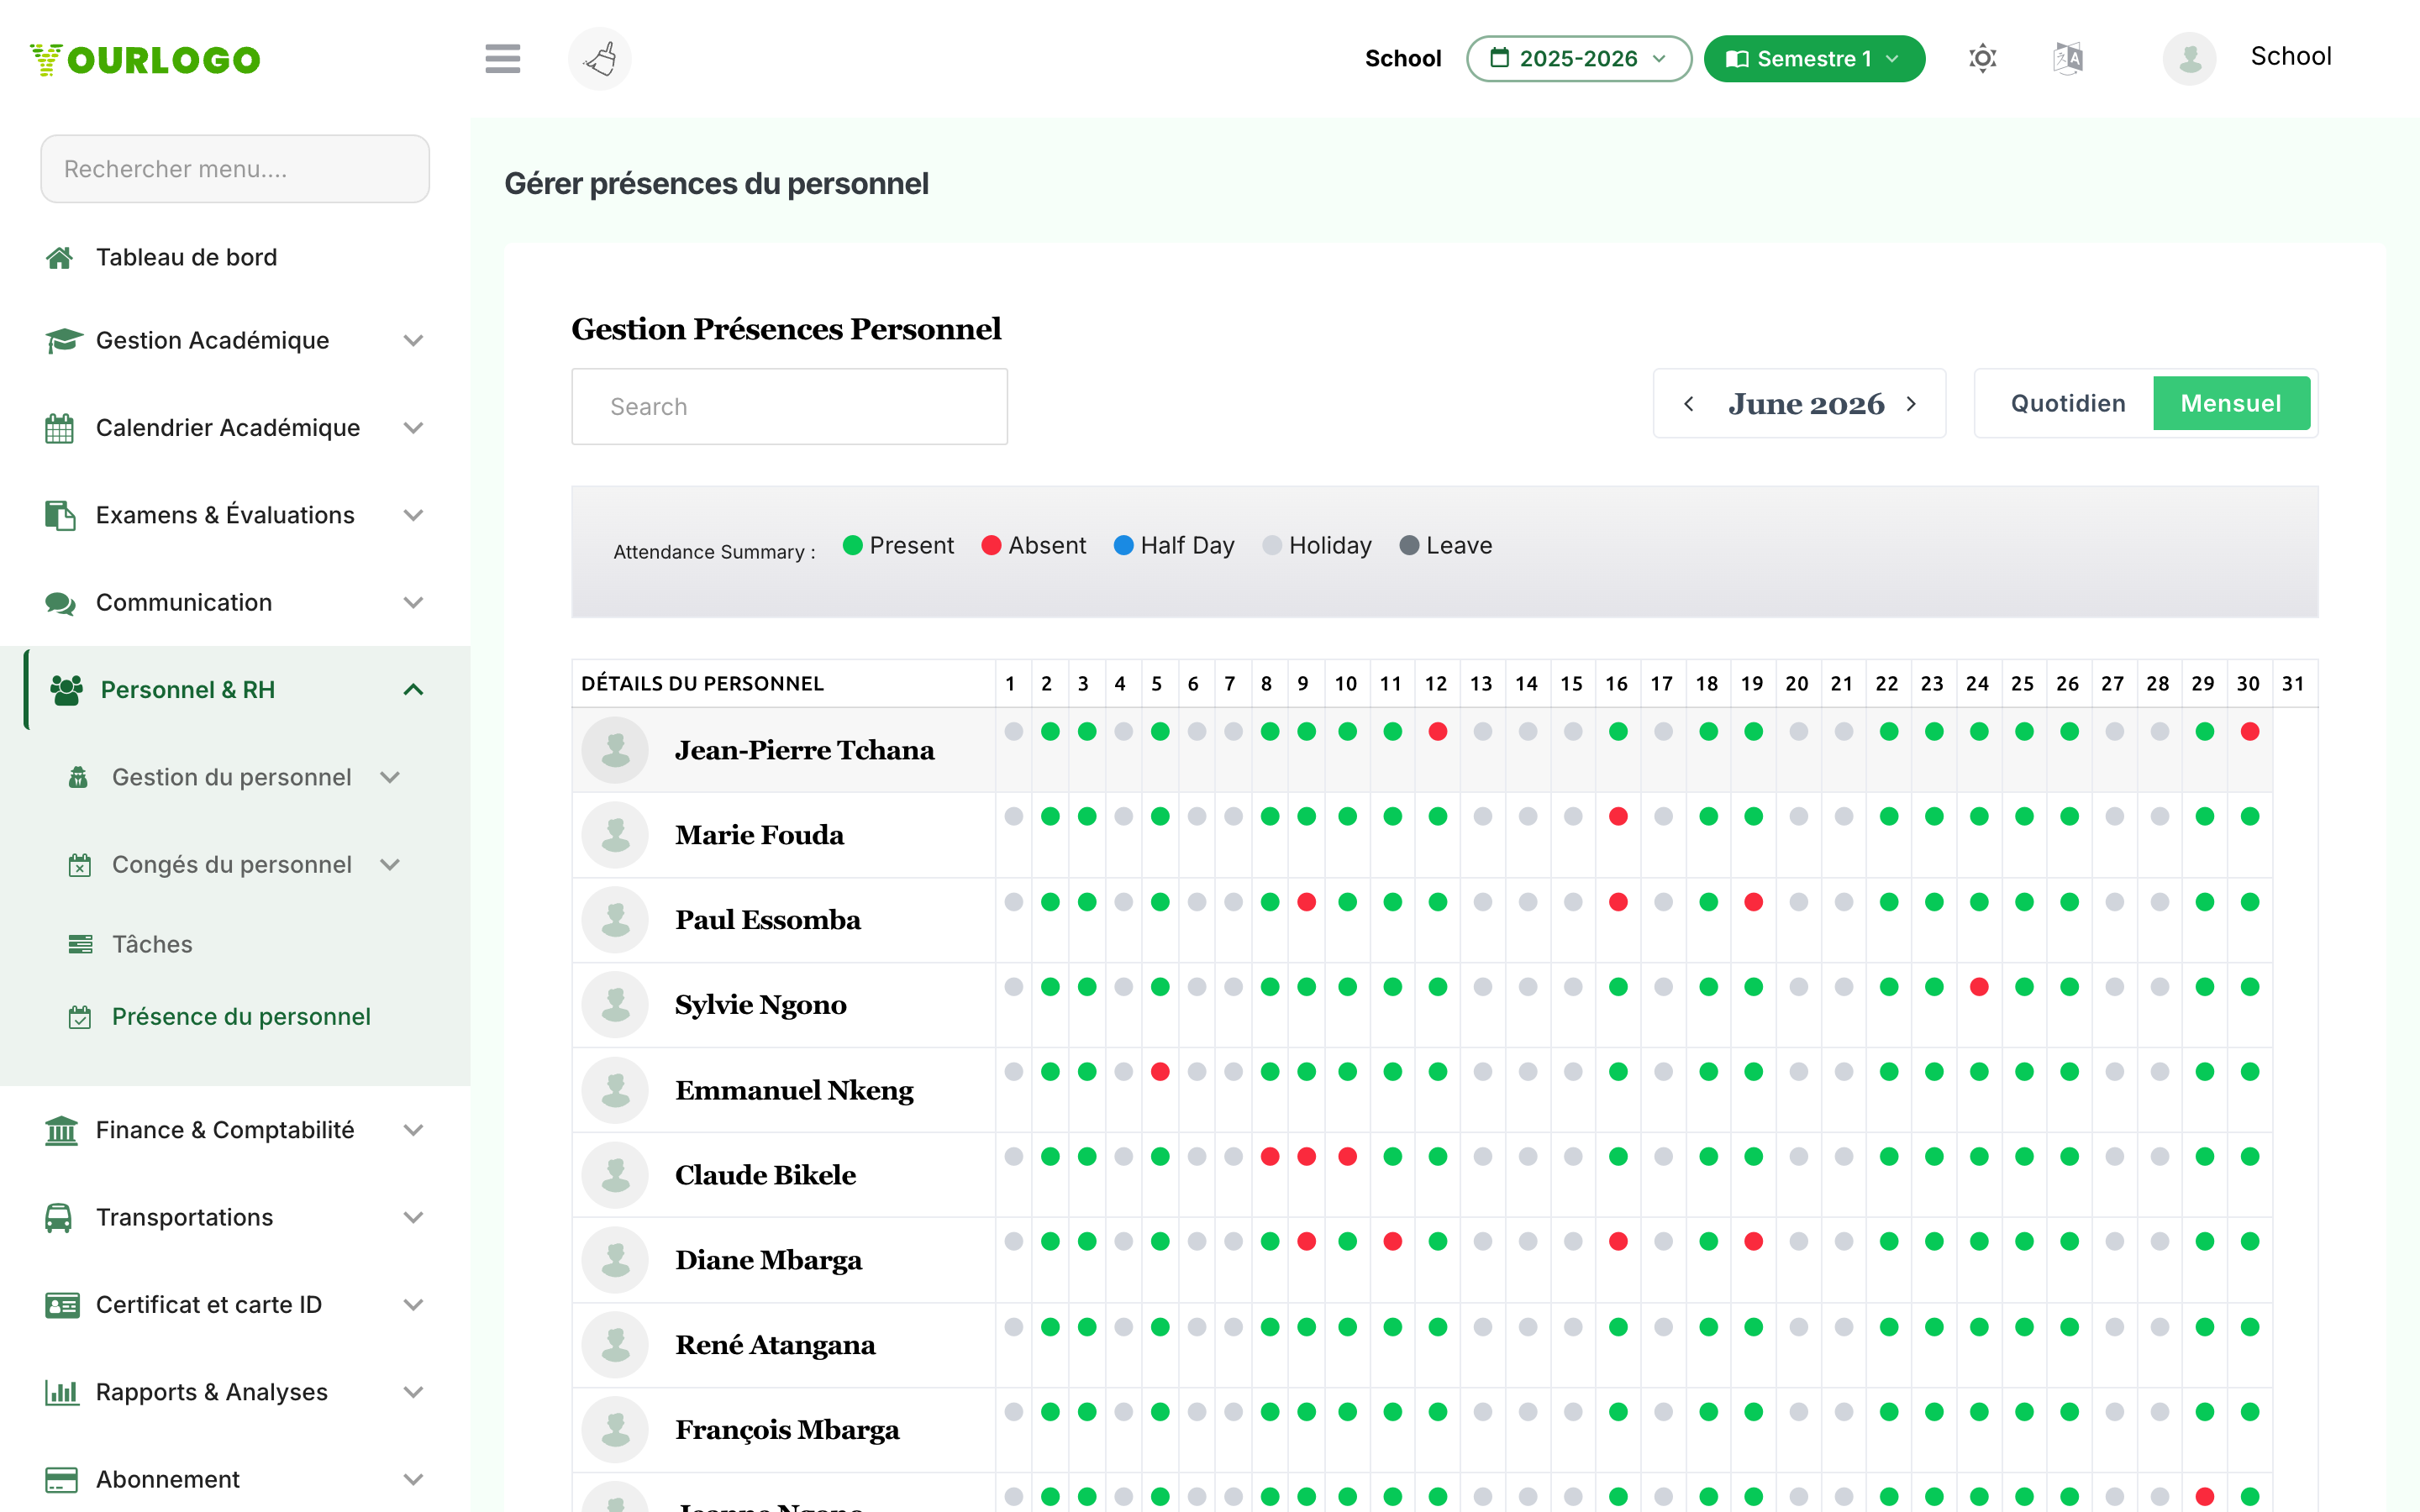This screenshot has width=2420, height=1512.
Task: Click François Mbarga's name
Action: (787, 1430)
